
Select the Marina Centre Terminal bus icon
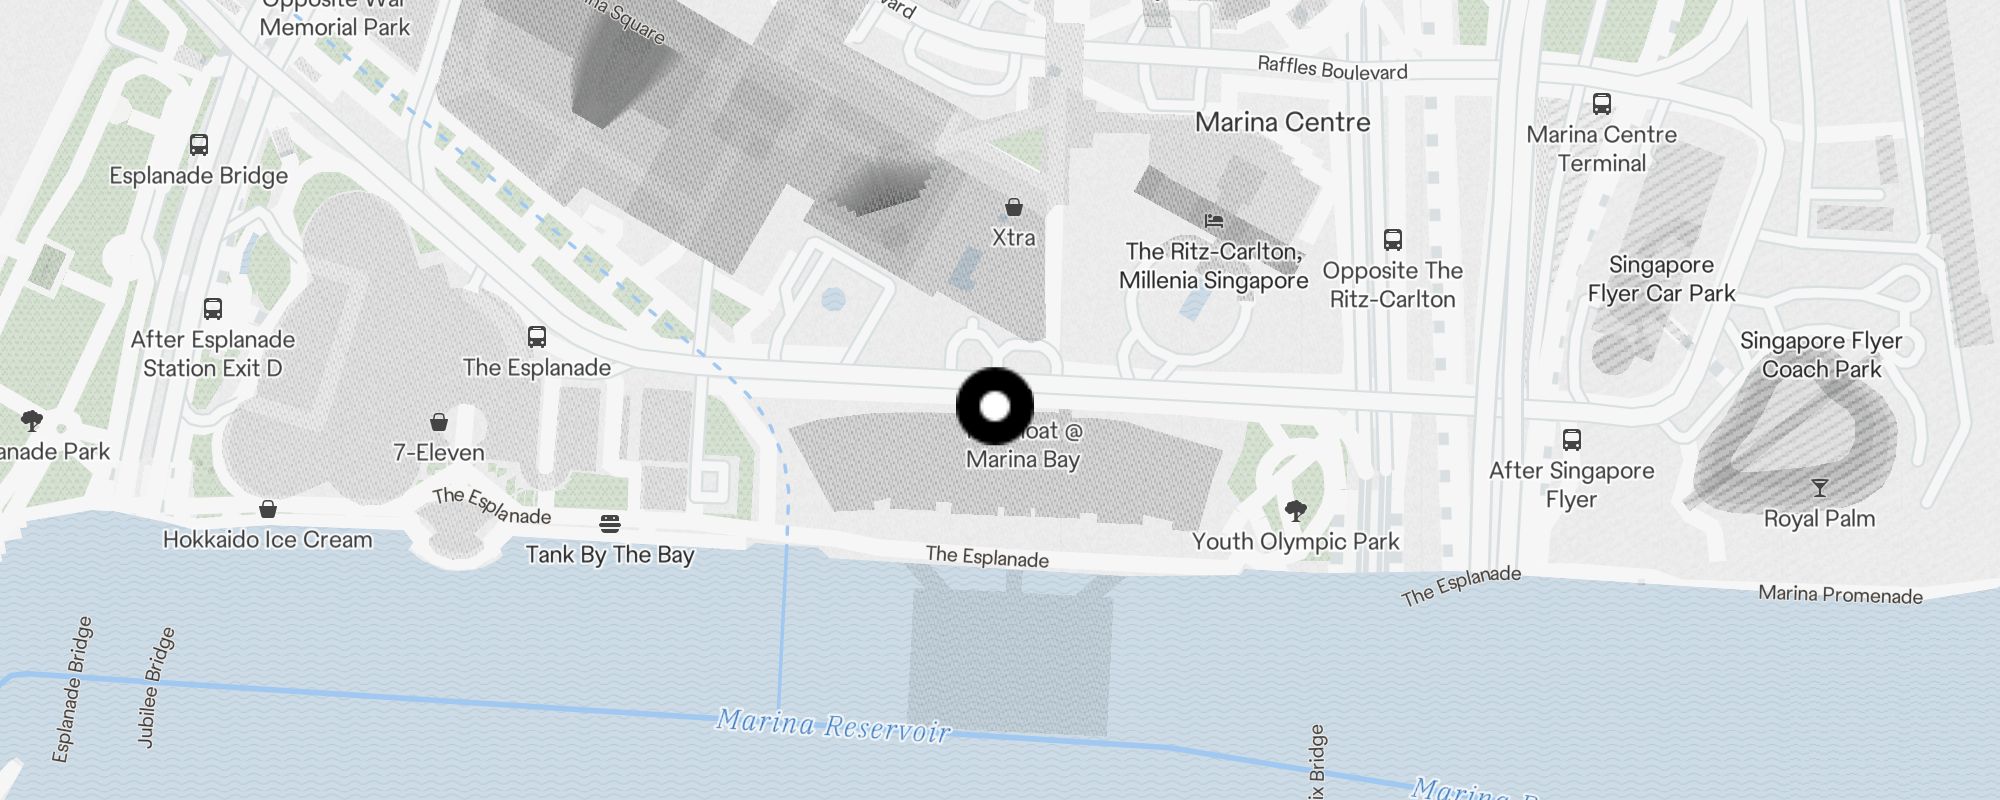[x=1602, y=104]
